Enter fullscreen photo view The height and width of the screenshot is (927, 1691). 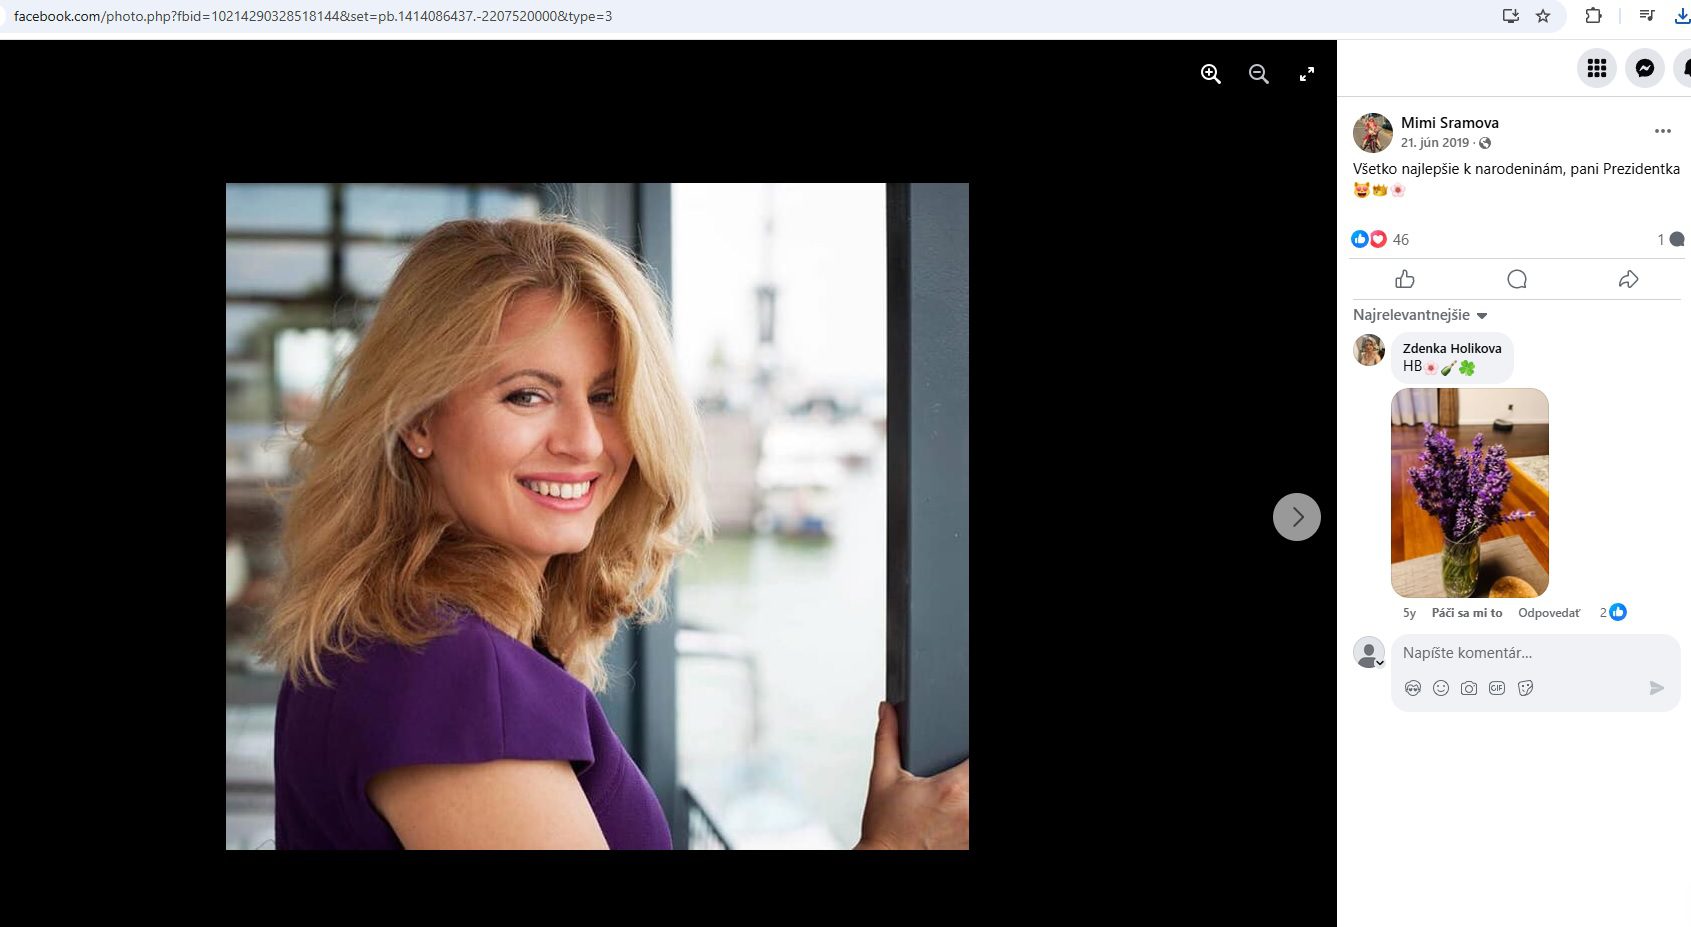1306,74
